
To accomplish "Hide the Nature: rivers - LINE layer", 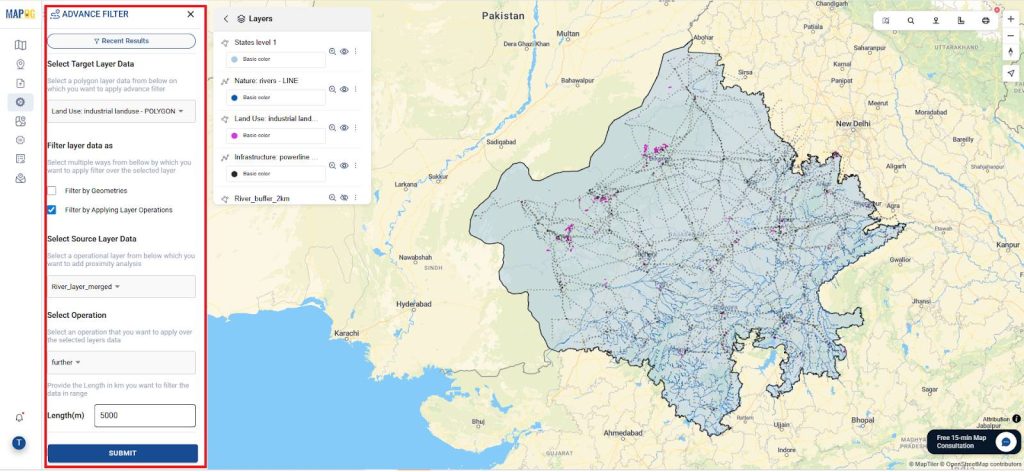I will (344, 89).
